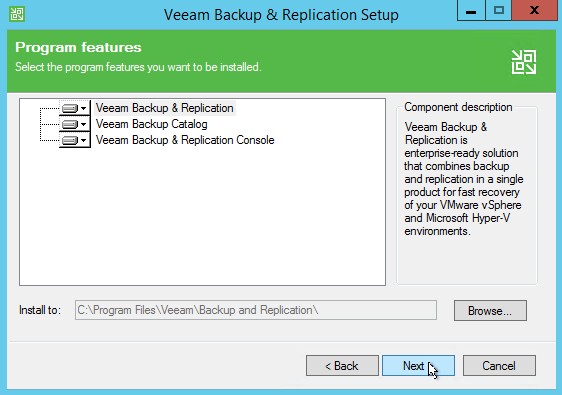Return to previous step with Back

click(342, 366)
